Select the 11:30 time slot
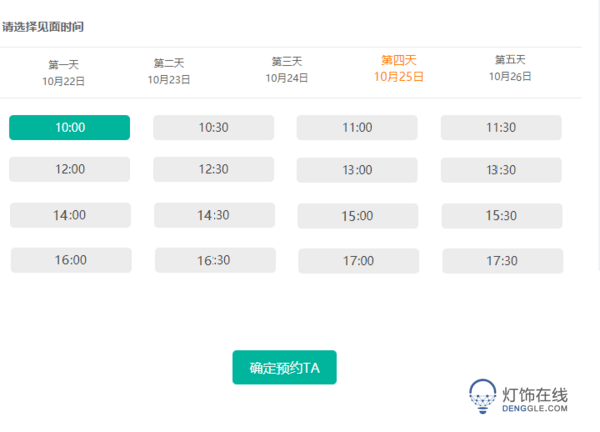Image resolution: width=600 pixels, height=432 pixels. pos(501,127)
